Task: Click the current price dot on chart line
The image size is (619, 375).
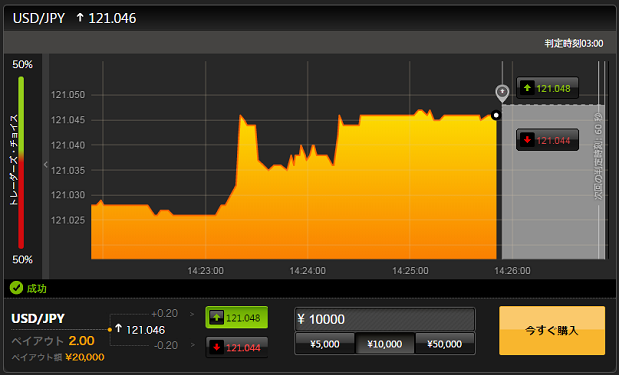Action: [x=496, y=115]
